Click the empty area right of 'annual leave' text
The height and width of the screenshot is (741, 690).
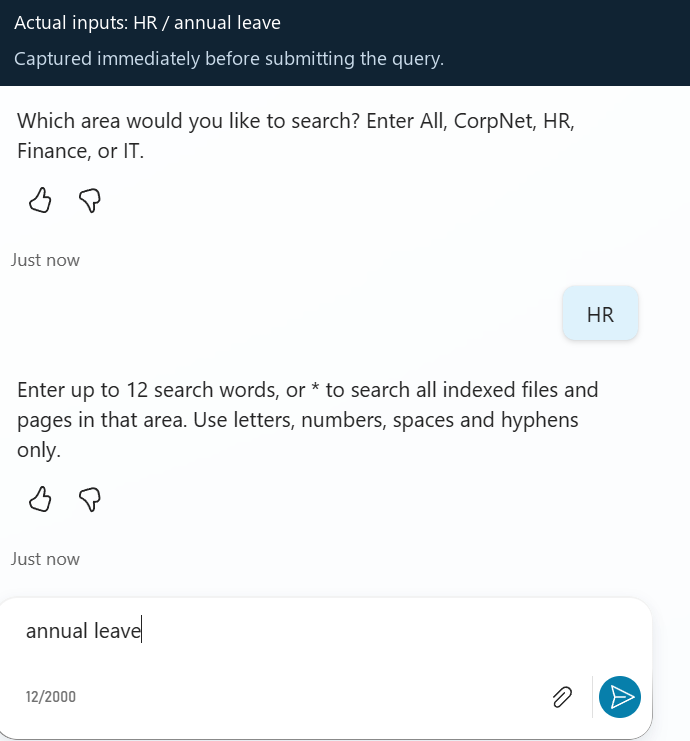click(x=378, y=631)
